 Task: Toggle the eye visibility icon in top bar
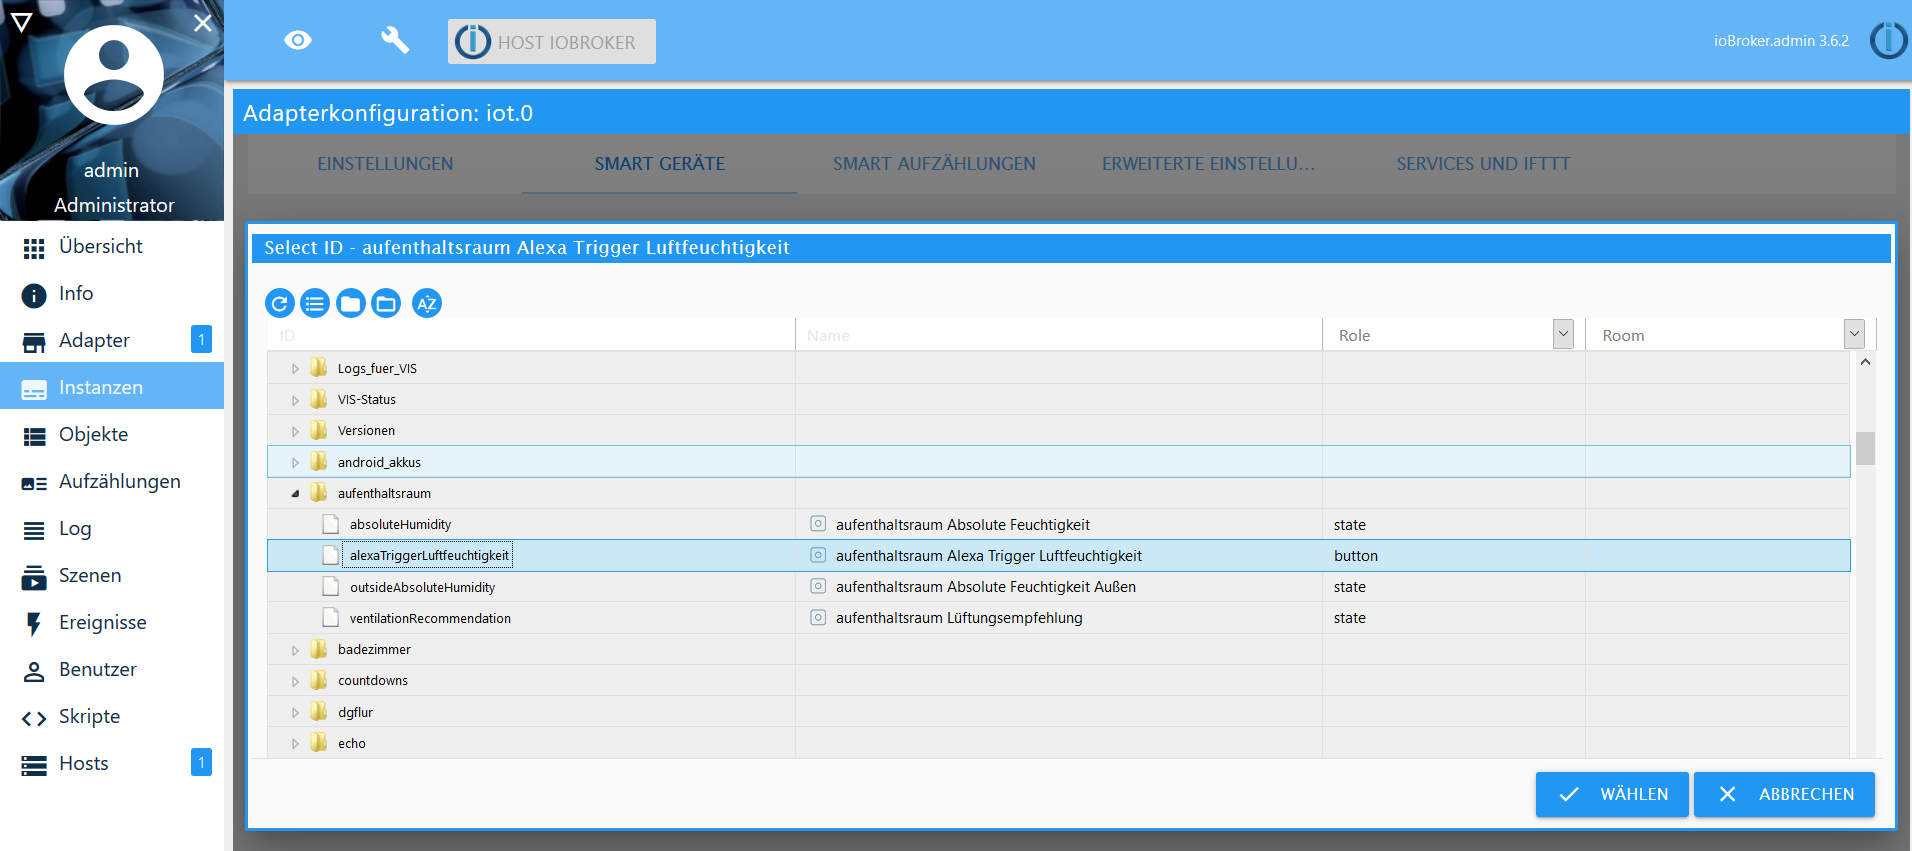click(x=298, y=40)
